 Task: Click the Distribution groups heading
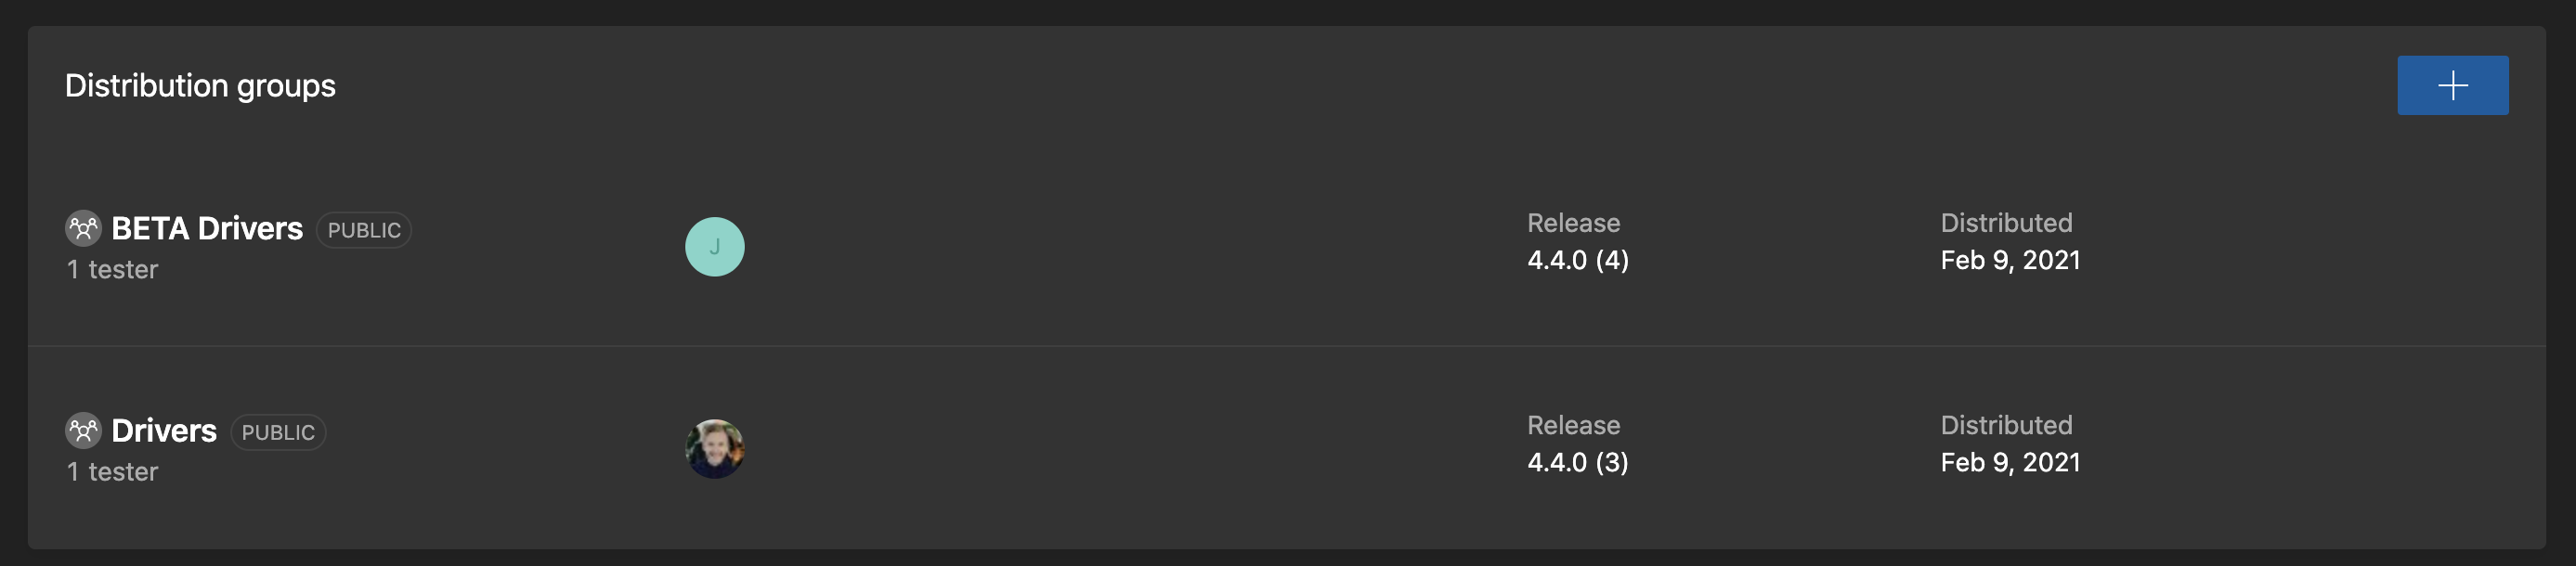[x=200, y=85]
